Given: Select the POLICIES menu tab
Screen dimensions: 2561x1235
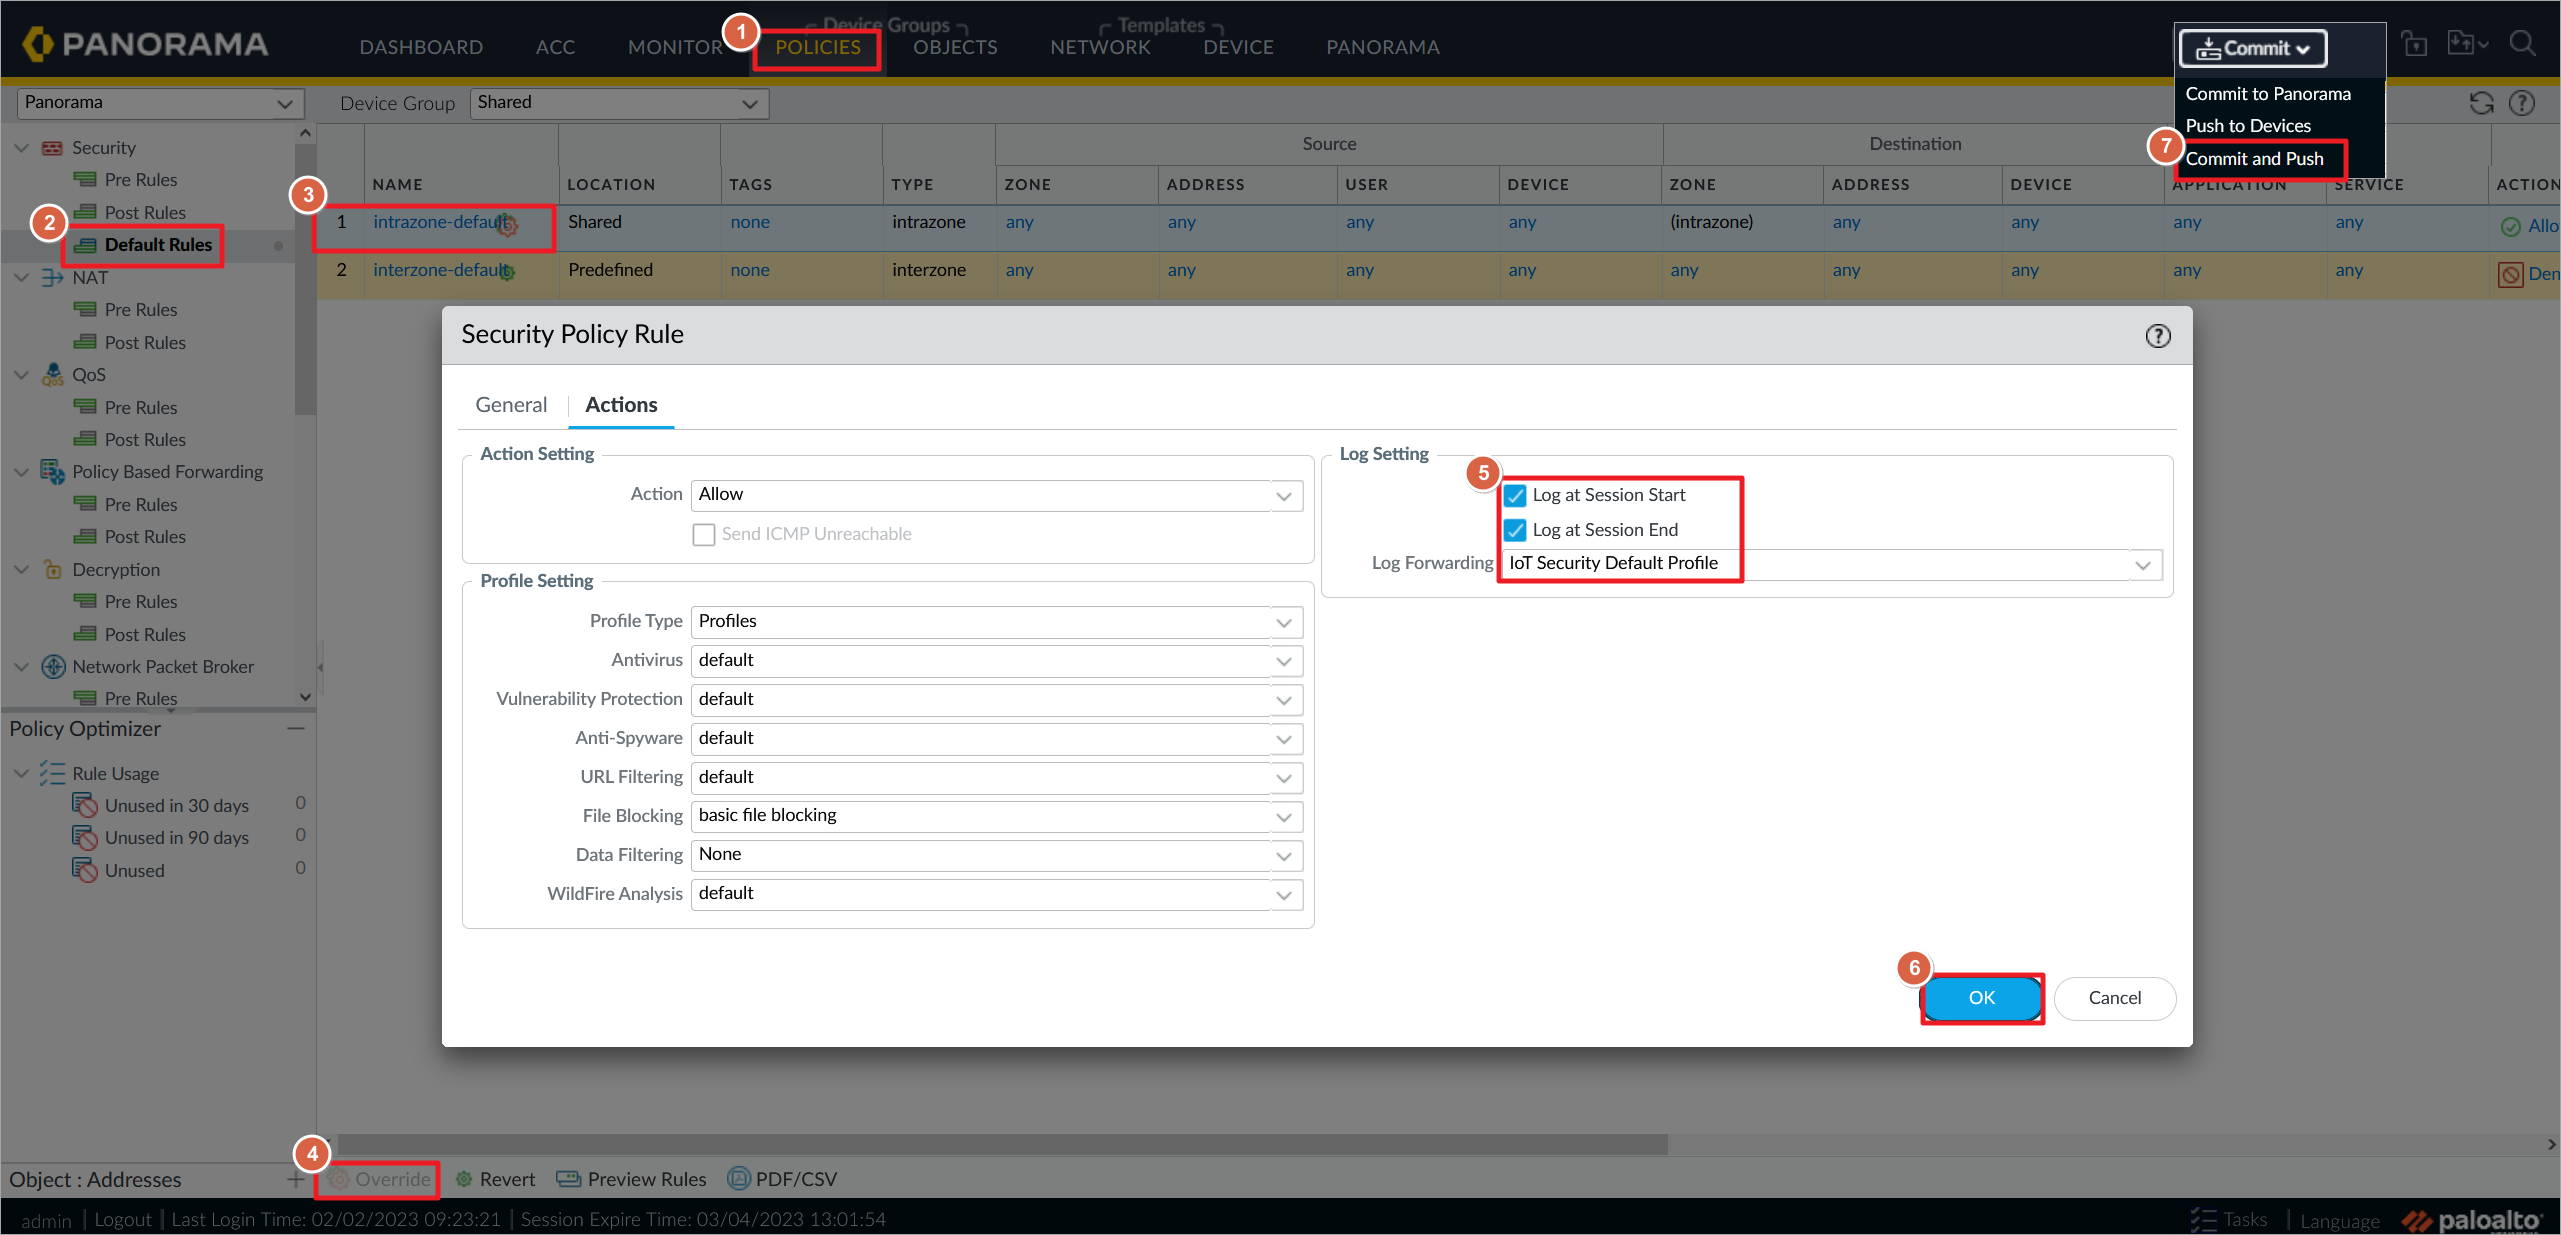Looking at the screenshot, I should tap(817, 46).
